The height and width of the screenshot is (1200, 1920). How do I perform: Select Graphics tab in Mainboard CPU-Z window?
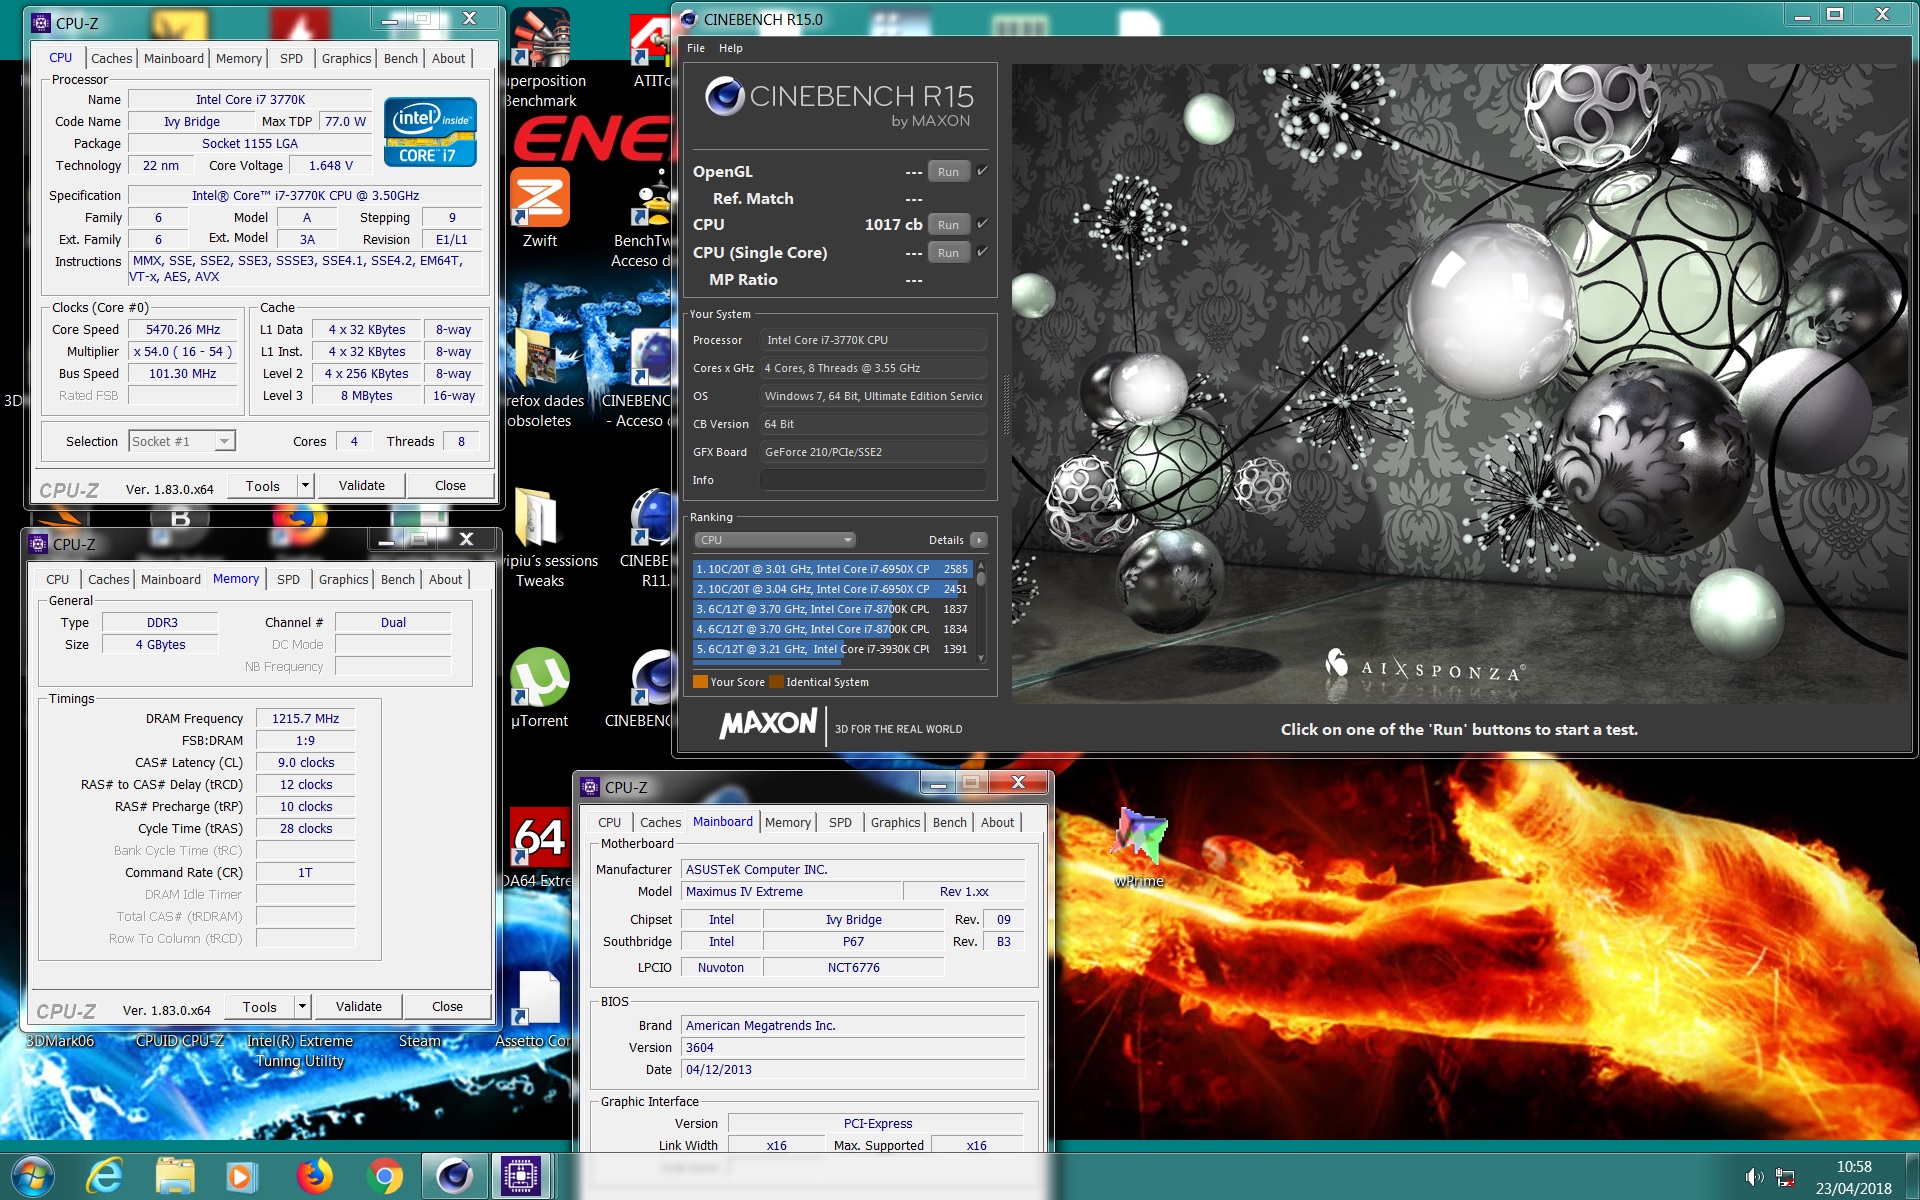point(895,822)
